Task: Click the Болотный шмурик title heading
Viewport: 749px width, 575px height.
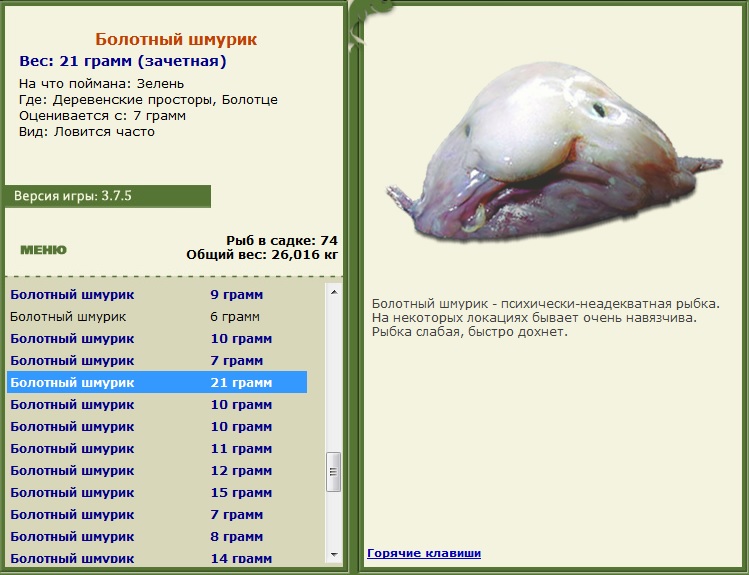Action: tap(176, 39)
